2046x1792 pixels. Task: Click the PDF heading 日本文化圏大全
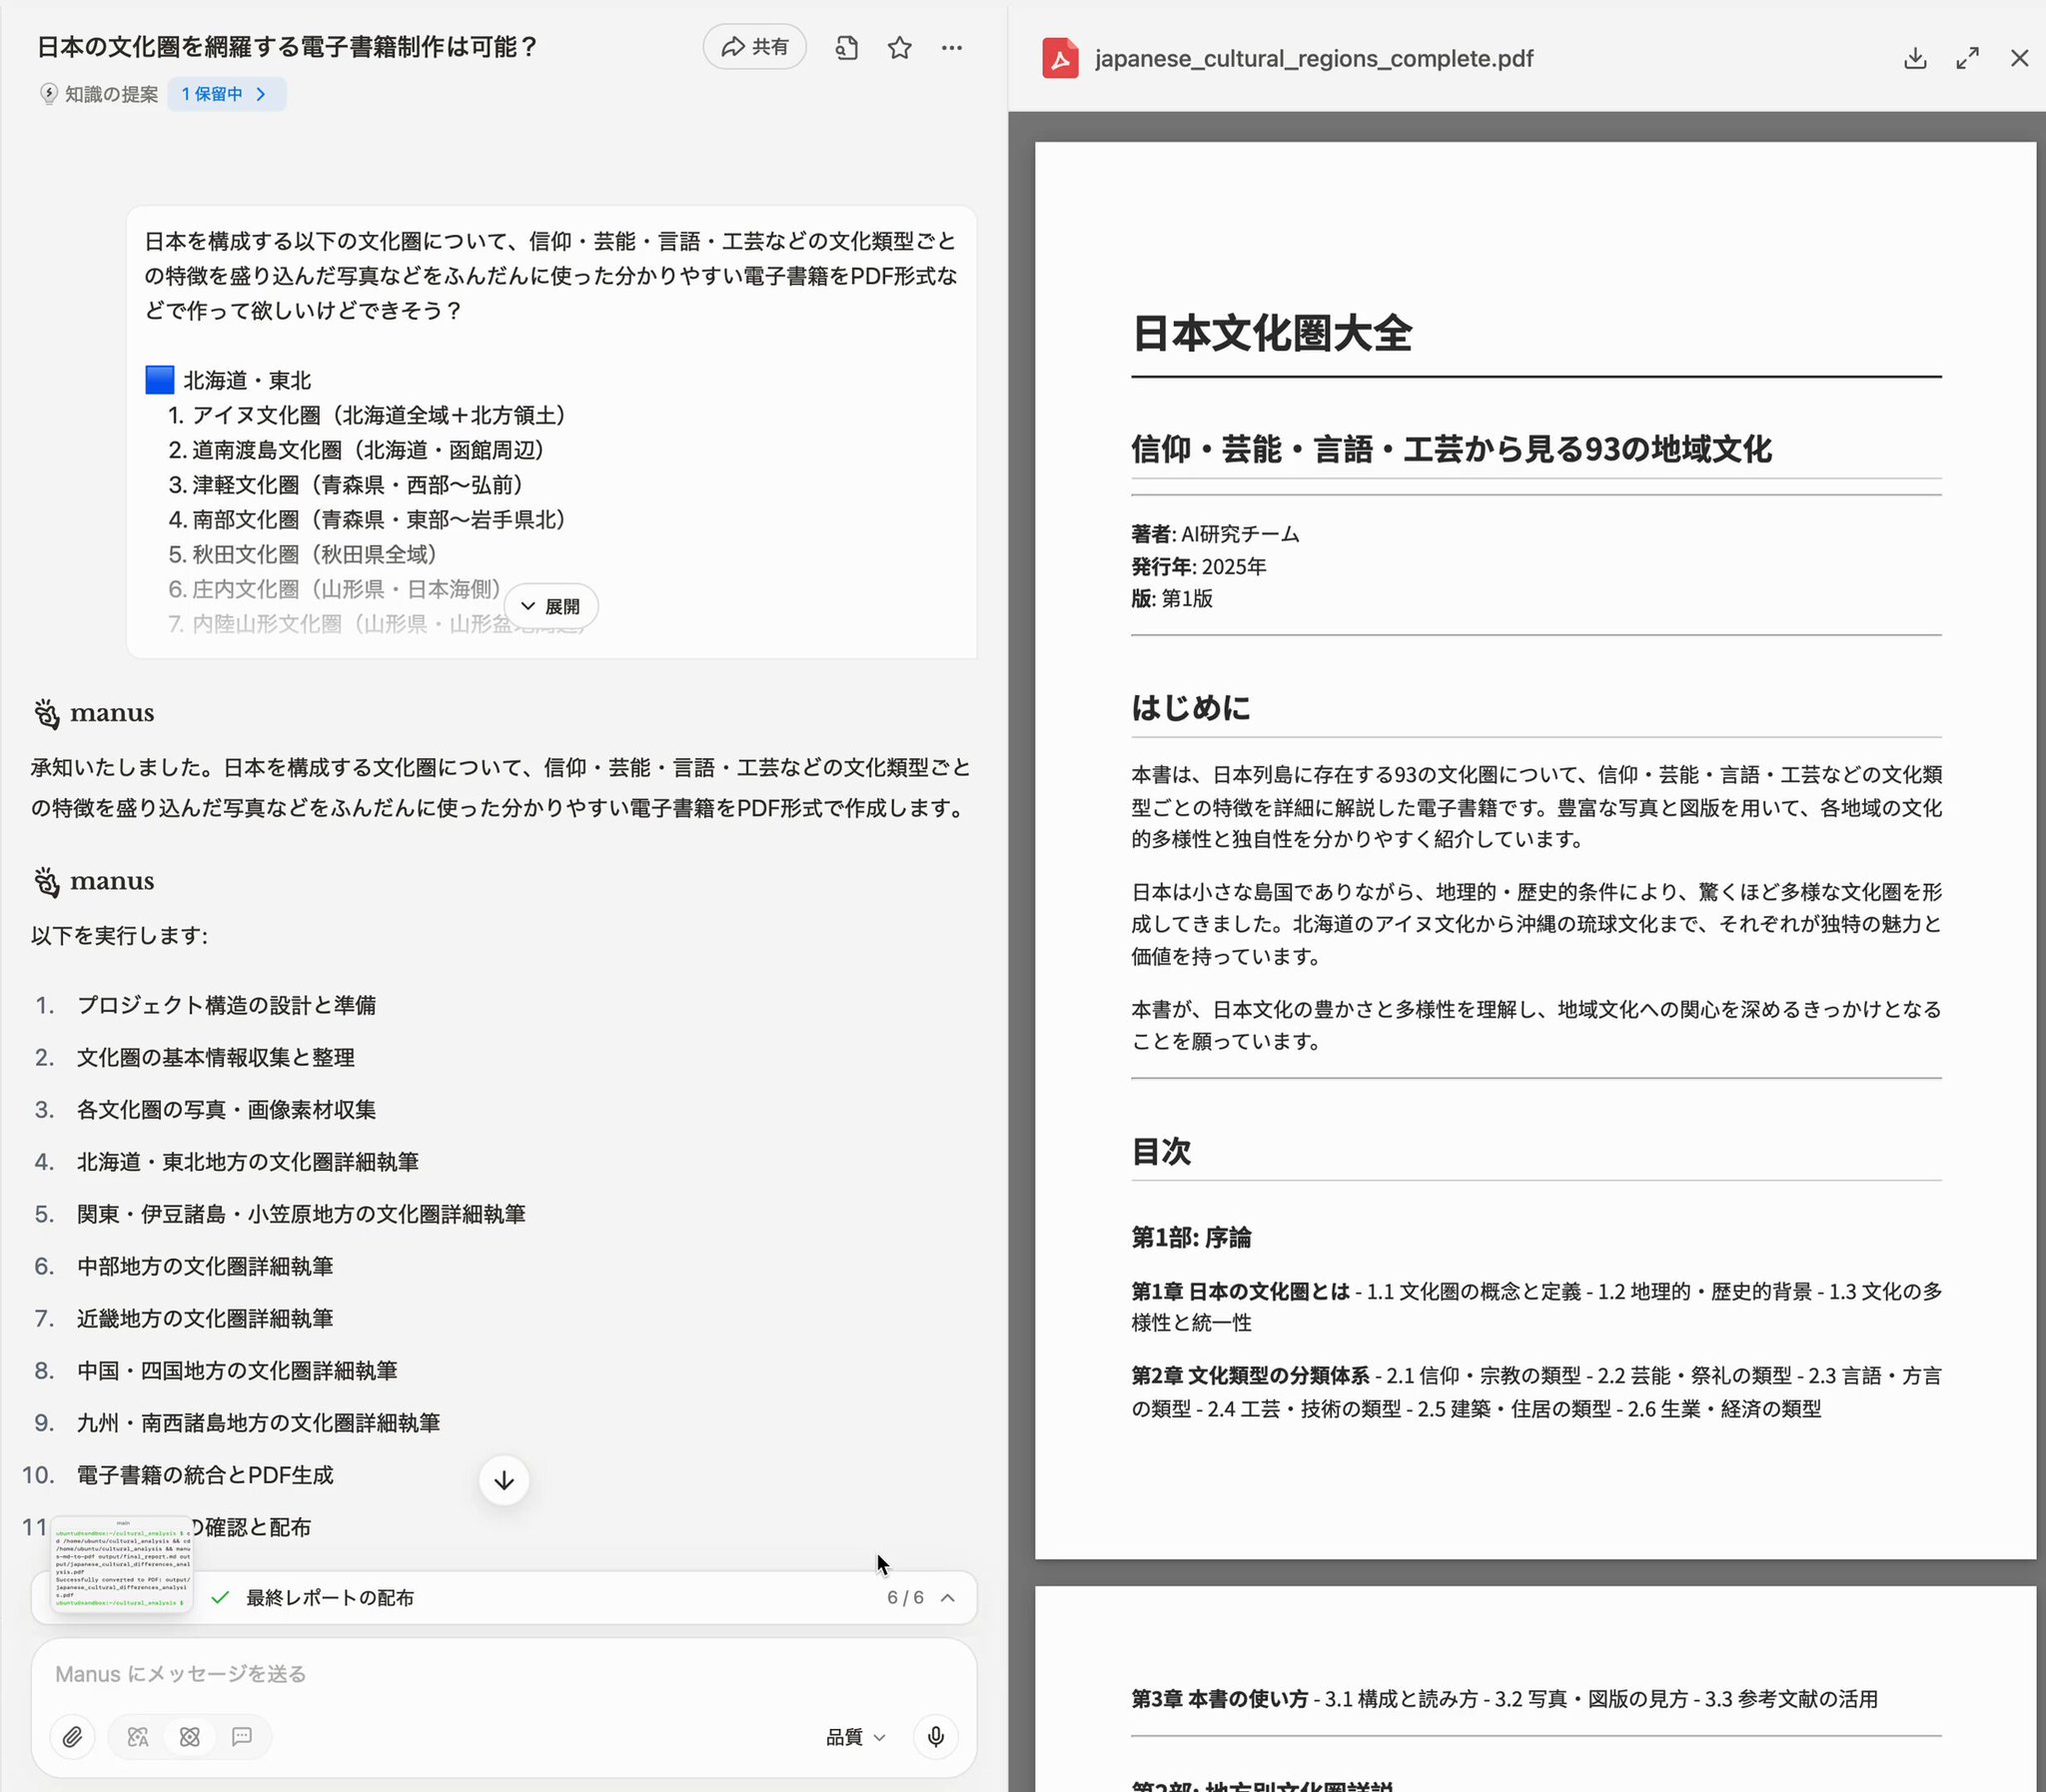(1271, 333)
